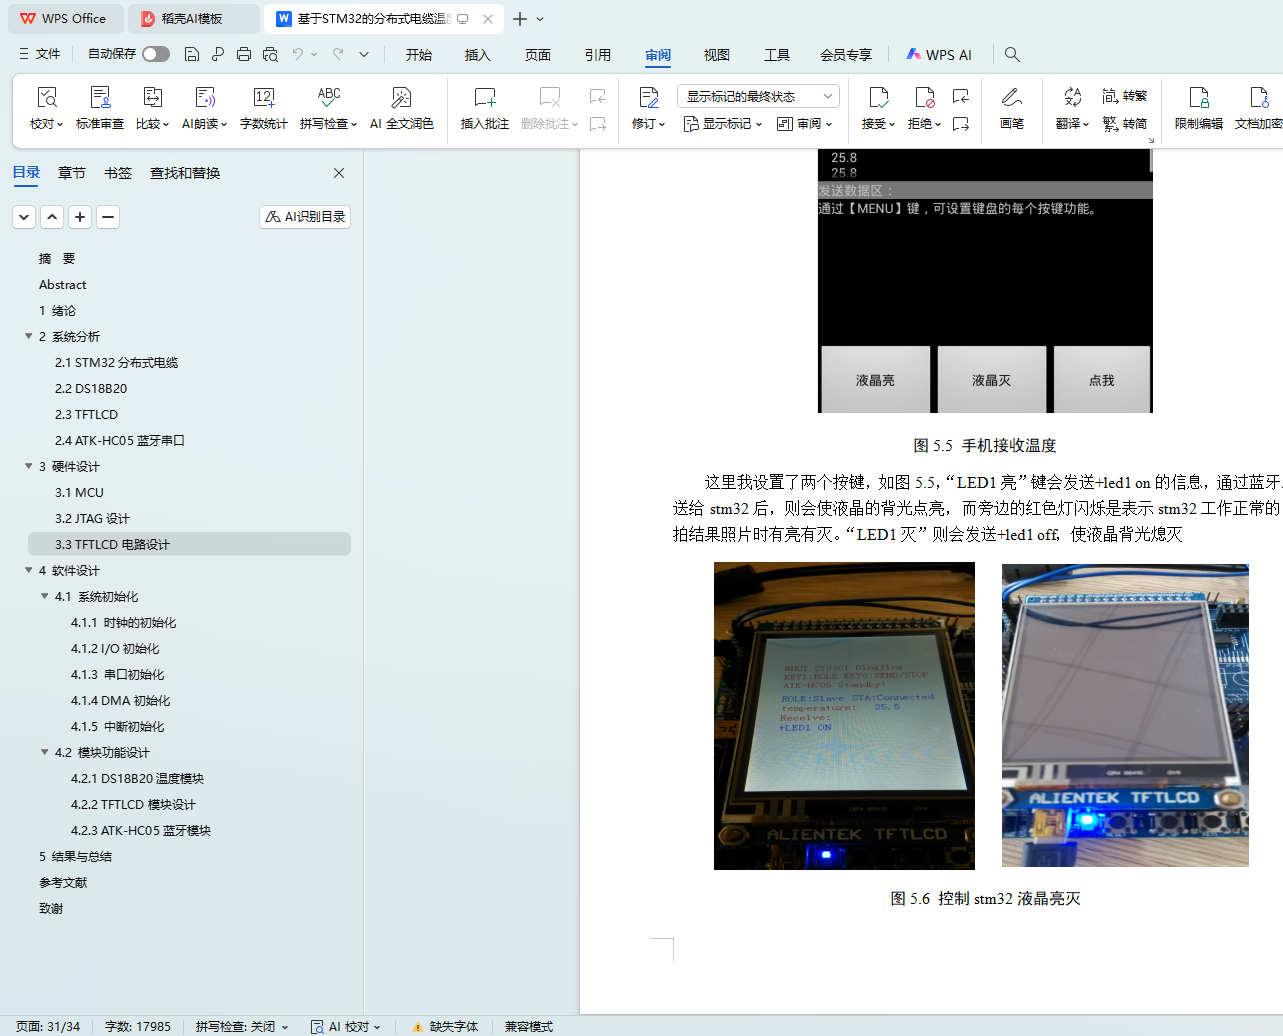Toggle the 自动保存 auto-save switch
Screen dimensions: 1283x1036
tap(155, 54)
